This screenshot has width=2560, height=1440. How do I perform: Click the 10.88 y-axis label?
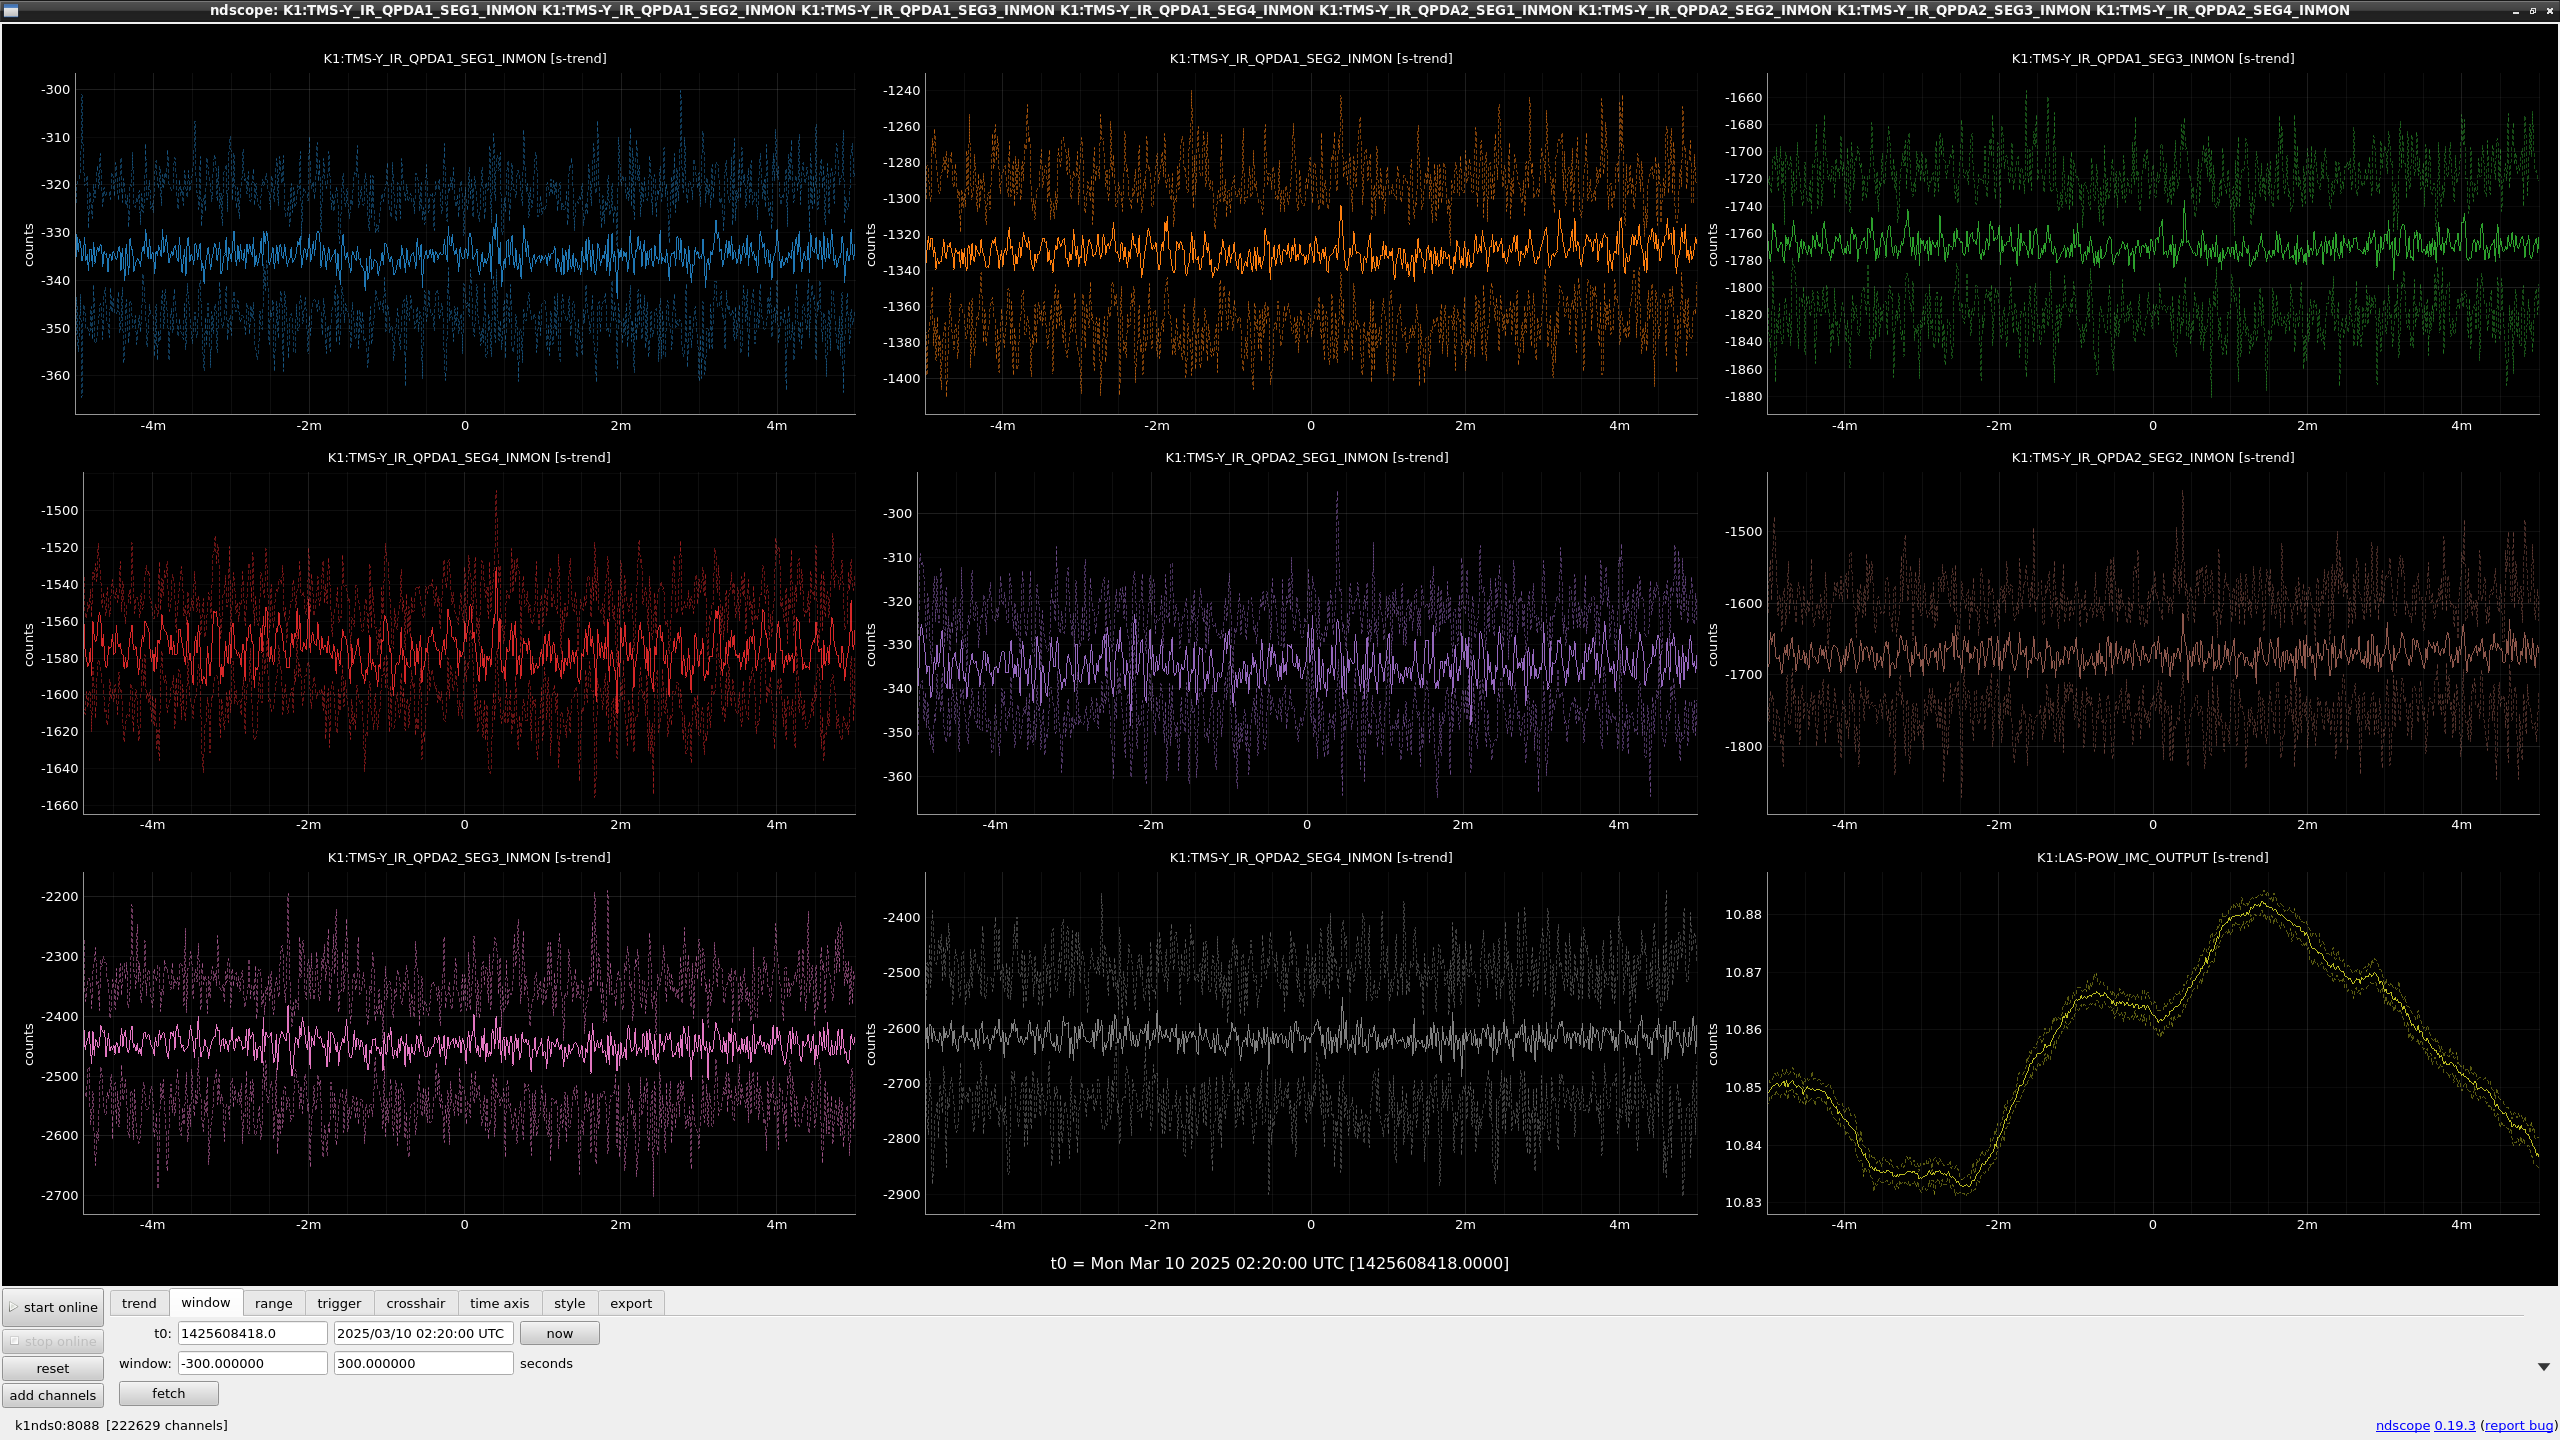[x=1743, y=914]
